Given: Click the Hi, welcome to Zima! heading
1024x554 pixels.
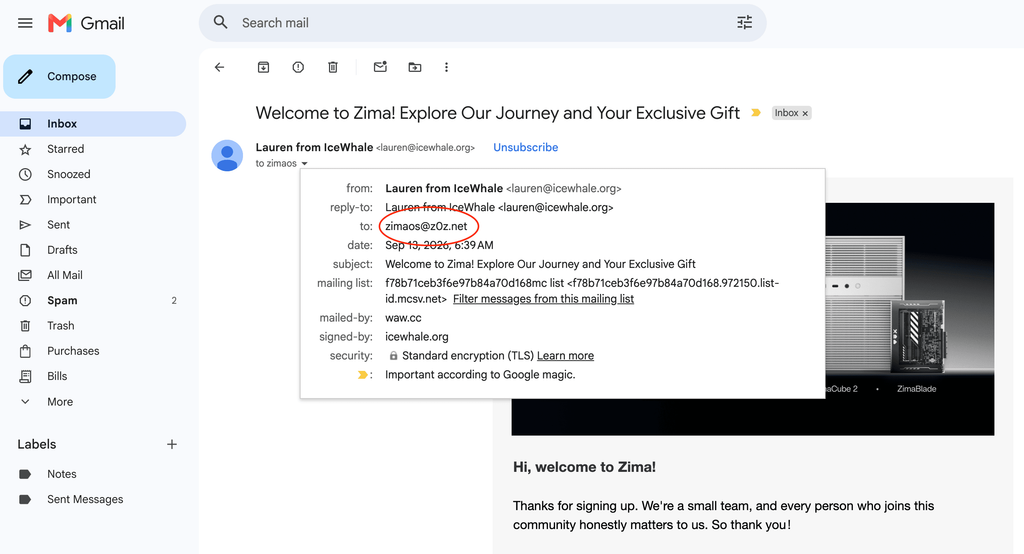Looking at the screenshot, I should [x=584, y=467].
